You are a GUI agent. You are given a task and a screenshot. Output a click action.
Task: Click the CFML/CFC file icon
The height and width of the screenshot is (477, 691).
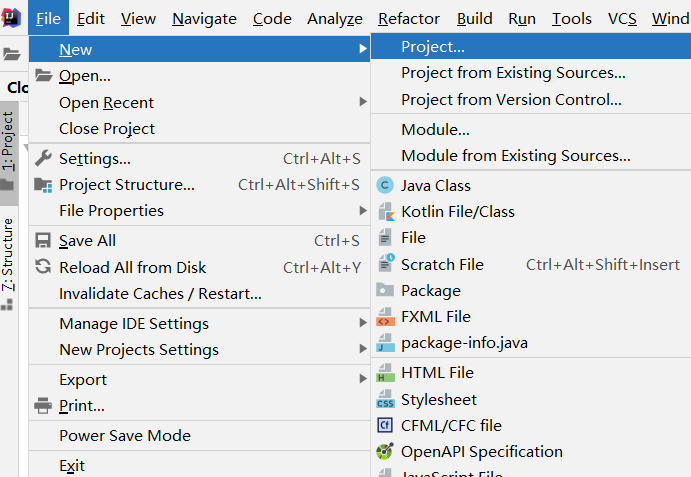pyautogui.click(x=385, y=426)
